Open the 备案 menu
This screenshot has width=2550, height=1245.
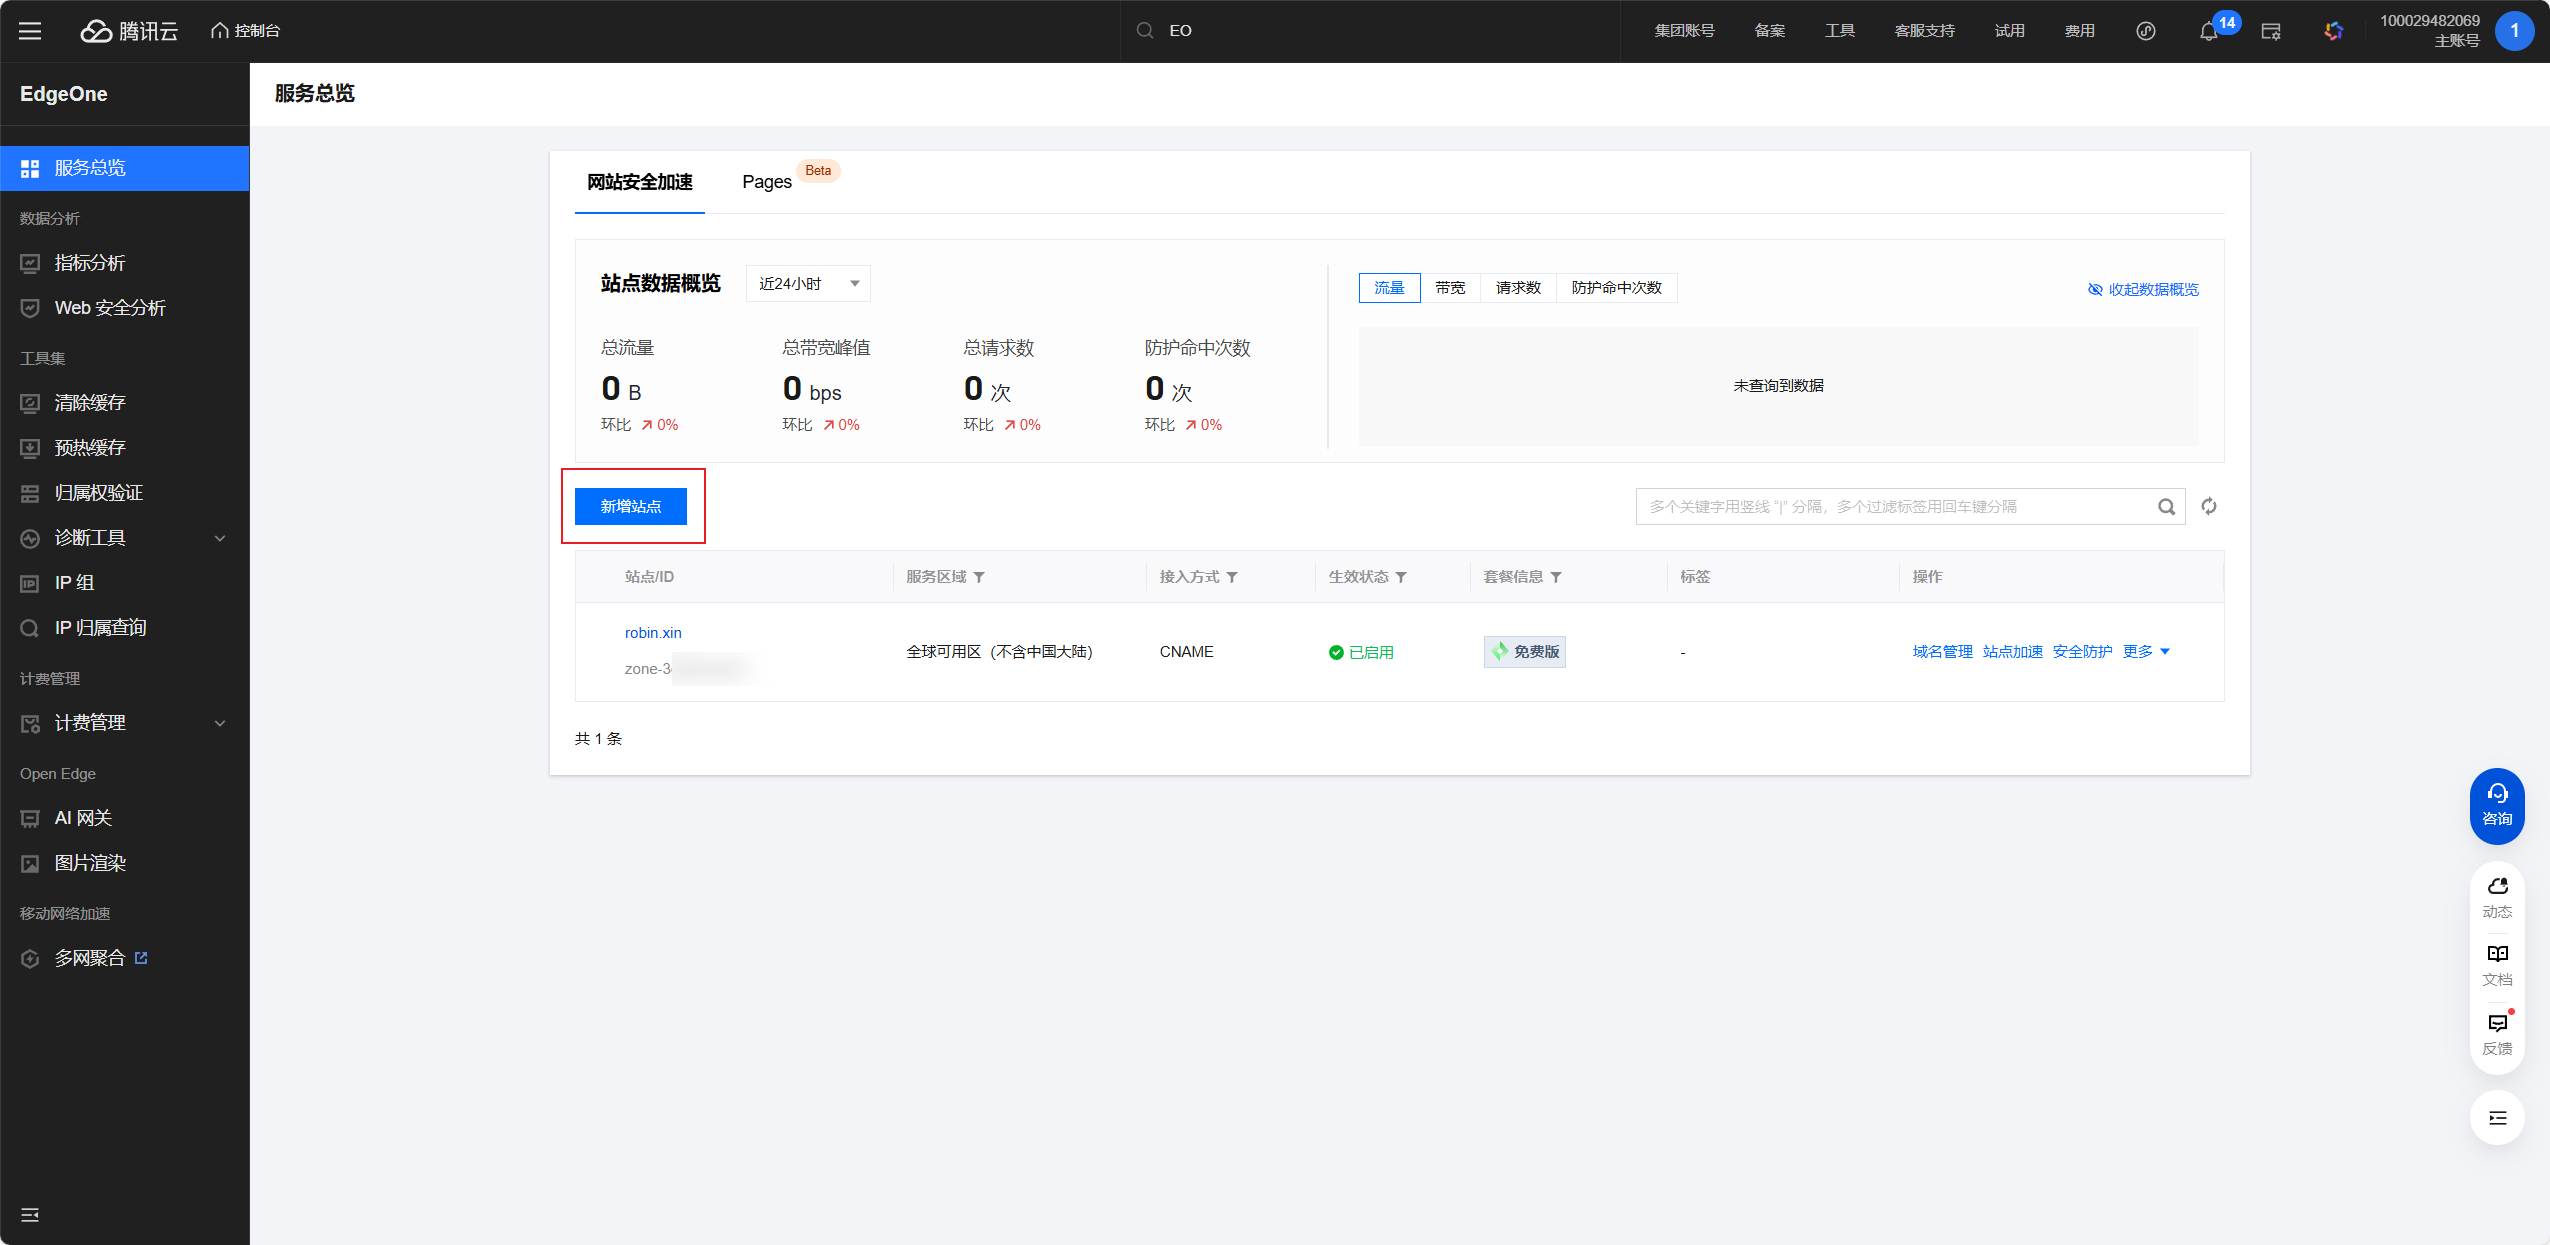click(x=1769, y=31)
